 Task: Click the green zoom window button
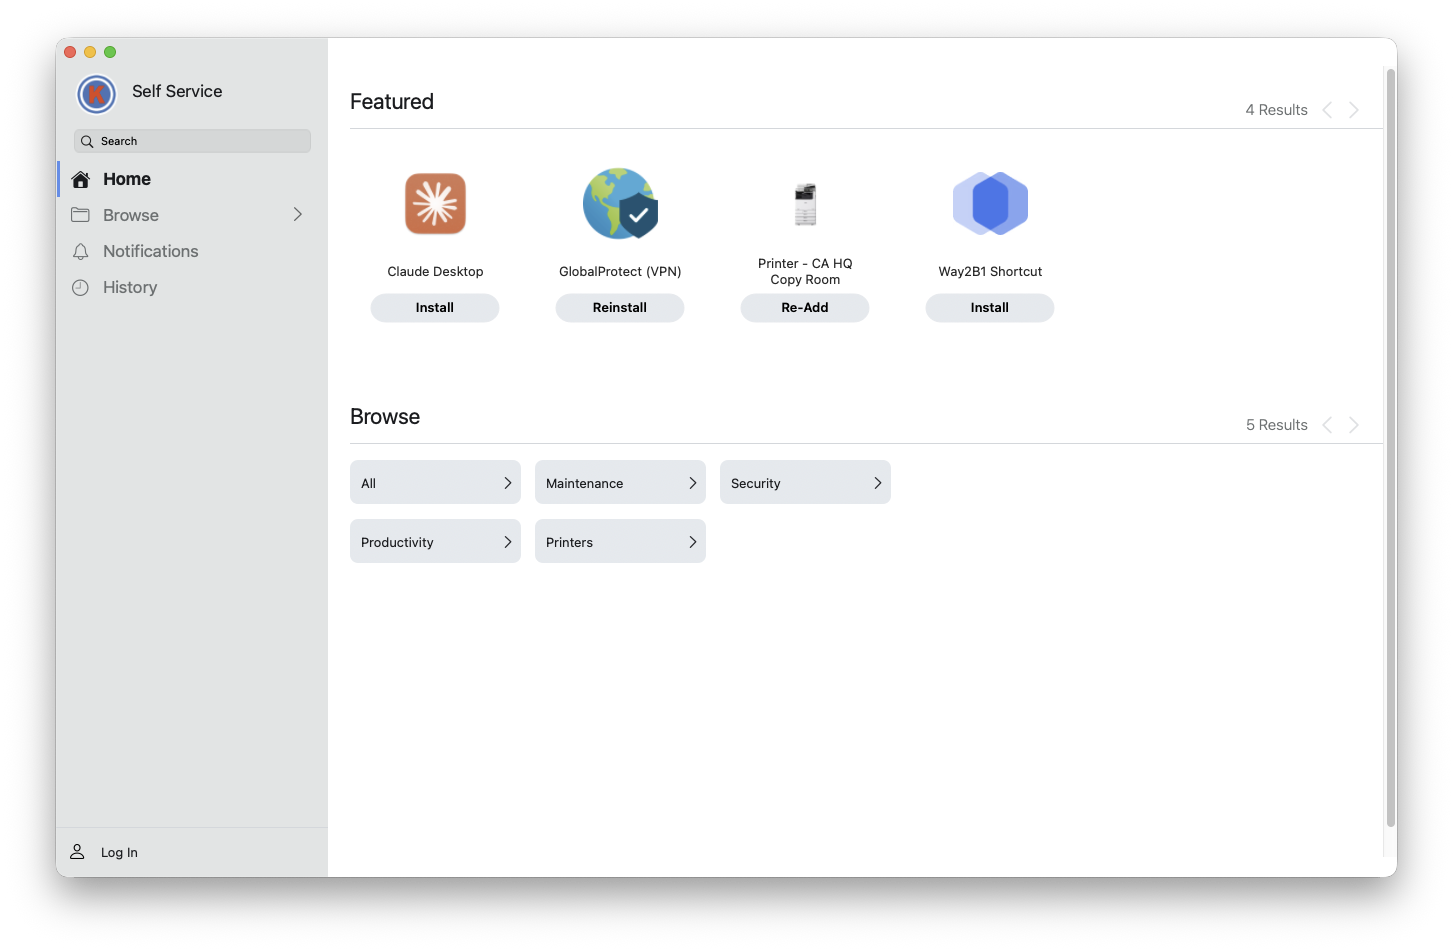pyautogui.click(x=110, y=52)
